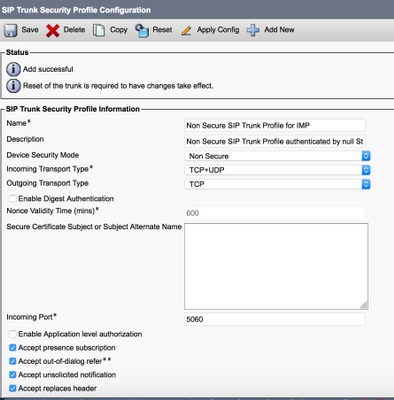Click the info icon beside Add successful
Image resolution: width=394 pixels, height=400 pixels.
(13, 69)
